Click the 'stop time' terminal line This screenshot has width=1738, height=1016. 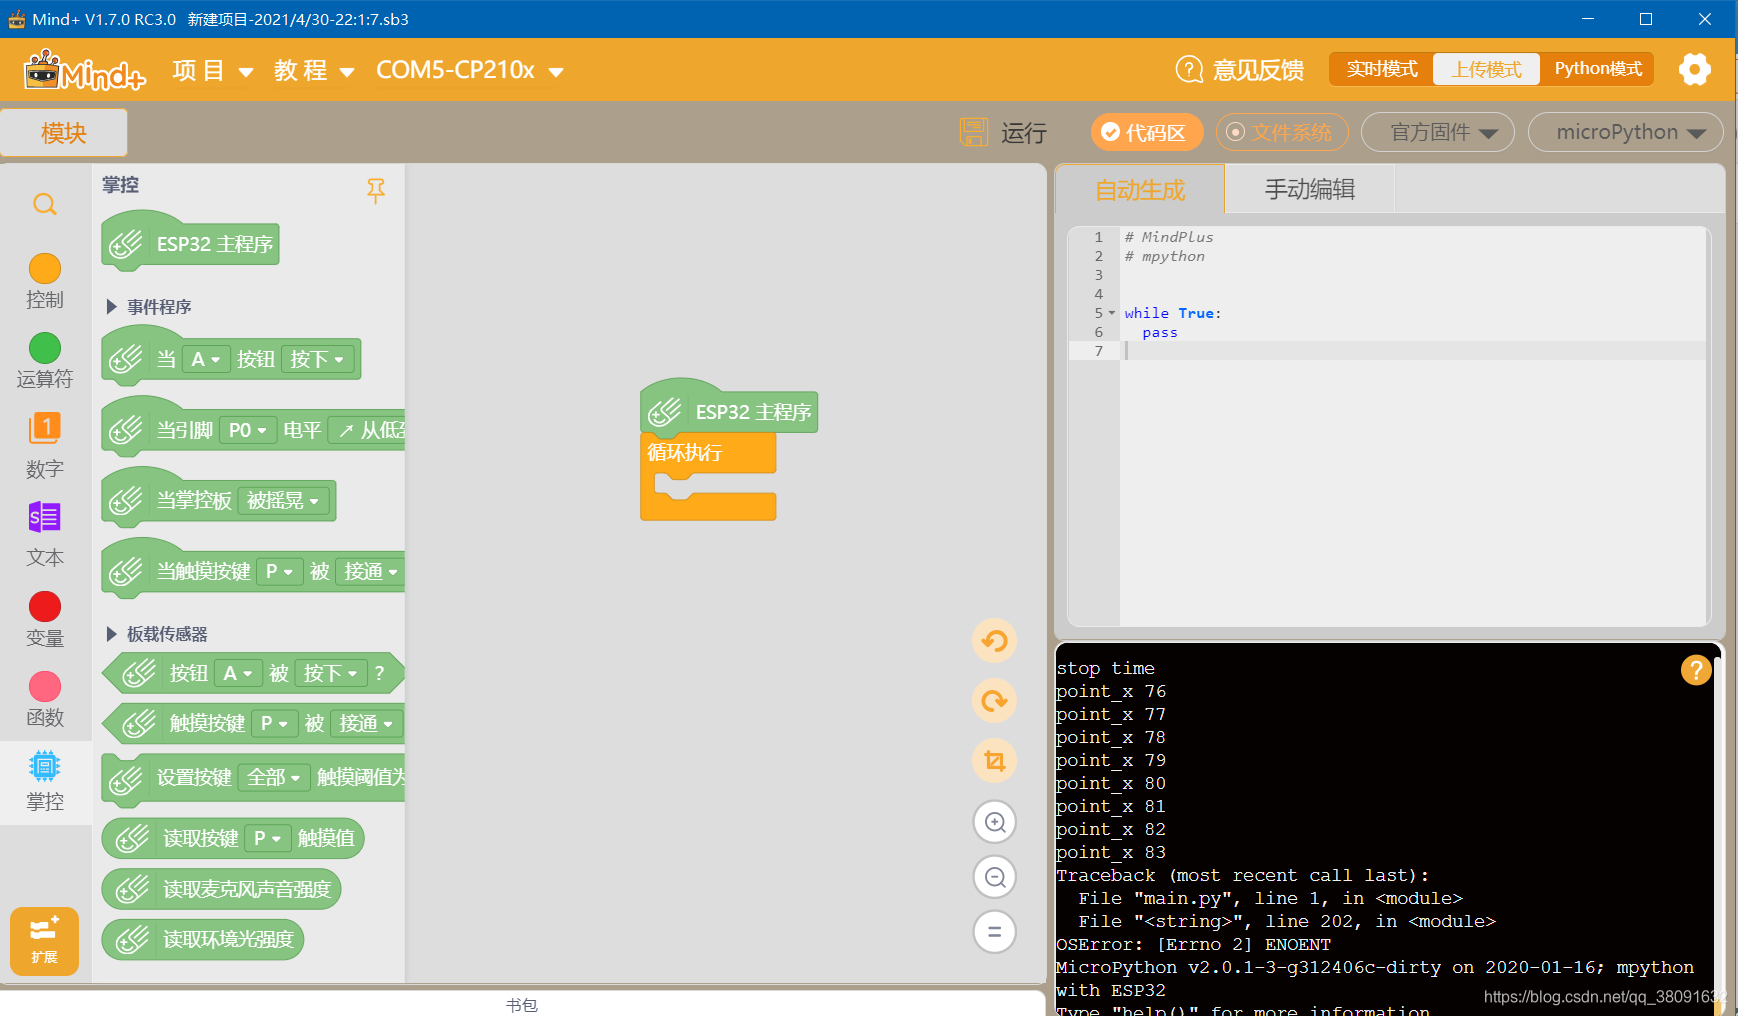[x=1105, y=668]
